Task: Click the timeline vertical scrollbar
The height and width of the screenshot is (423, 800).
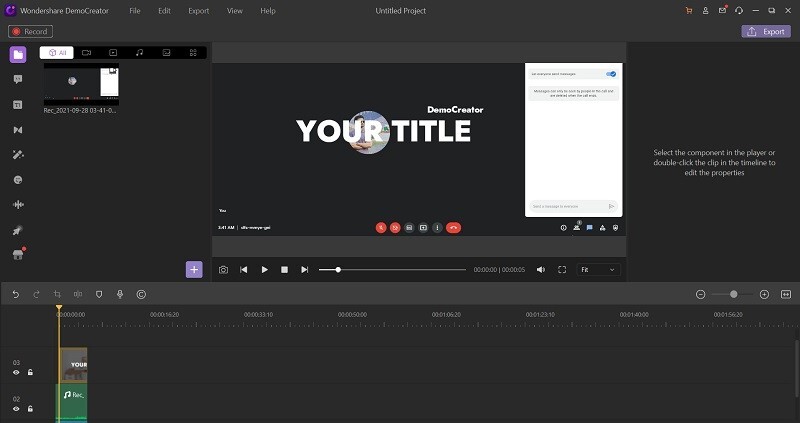Action: coord(796,367)
